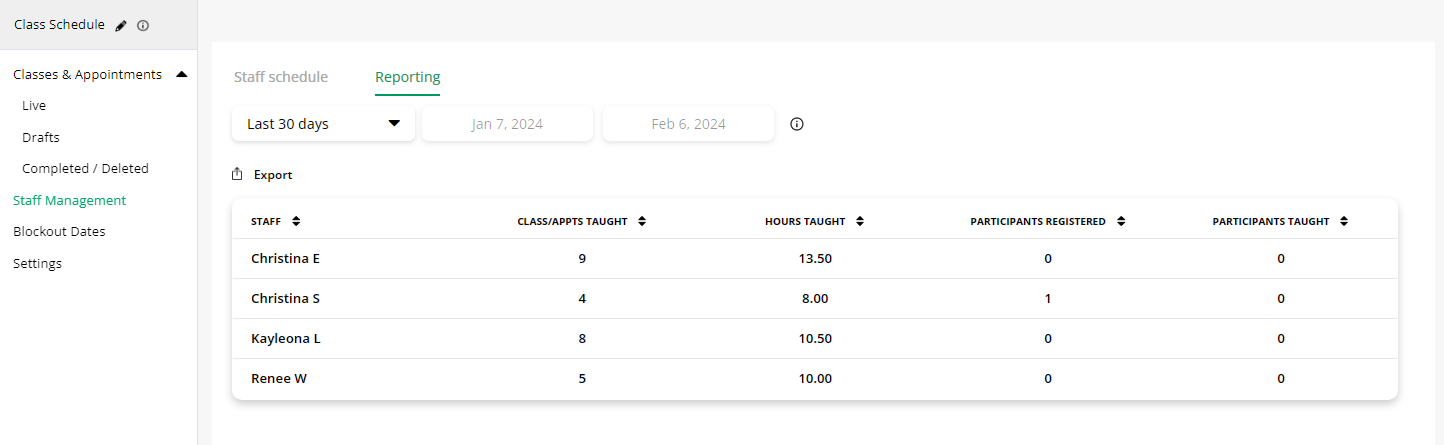Sort by Participants Taught arrows
The height and width of the screenshot is (445, 1444).
point(1344,222)
